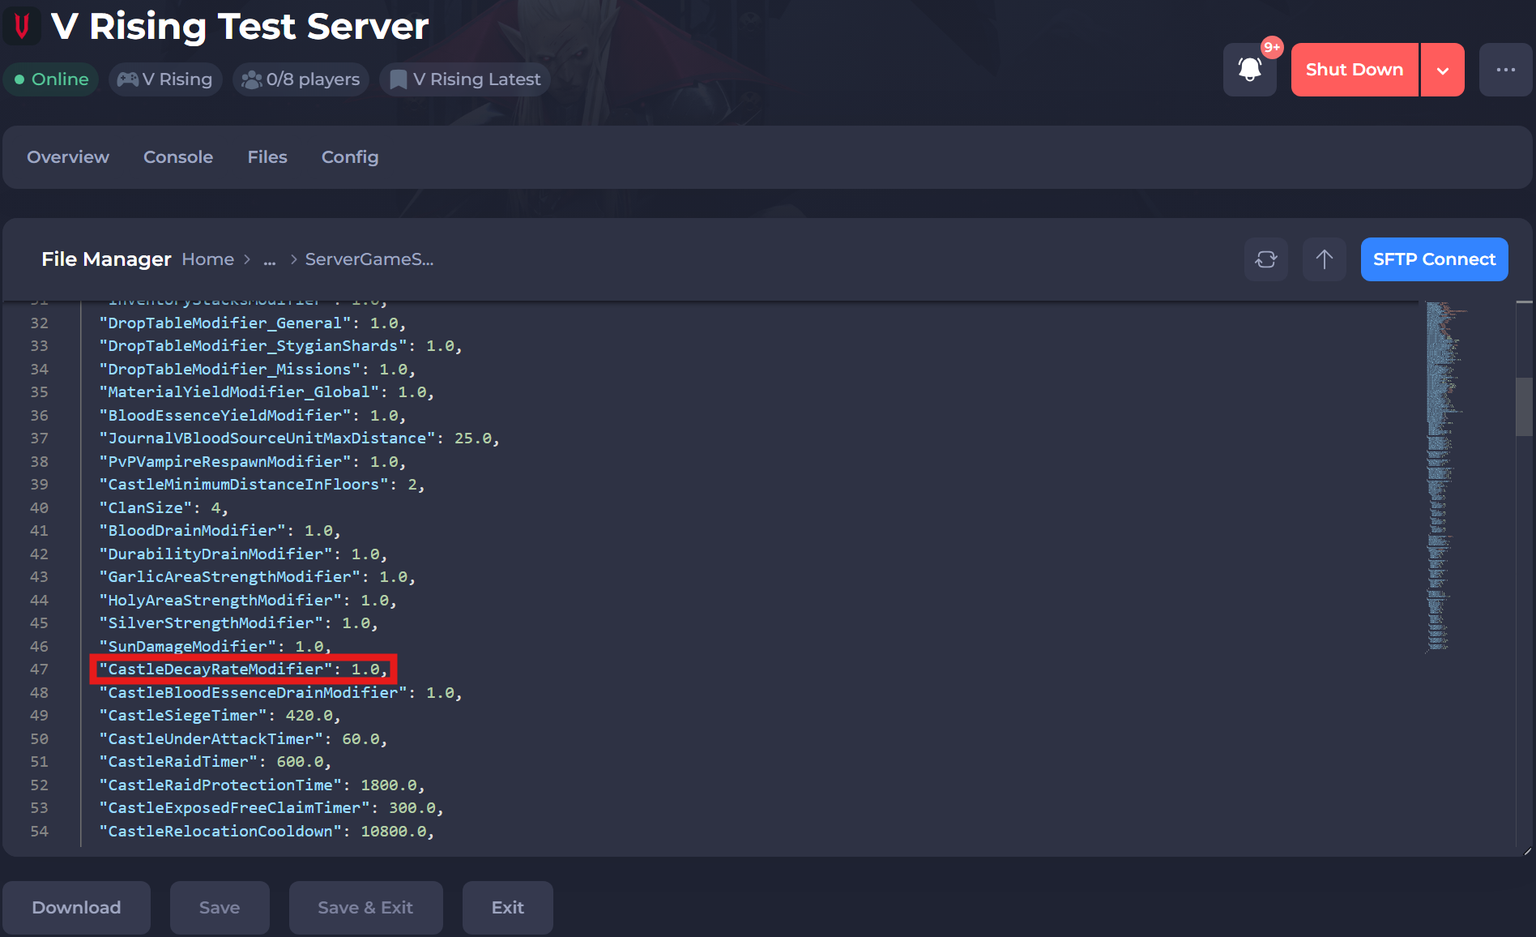Click the "MaterialYieldModifier_Global" line

[x=267, y=392]
